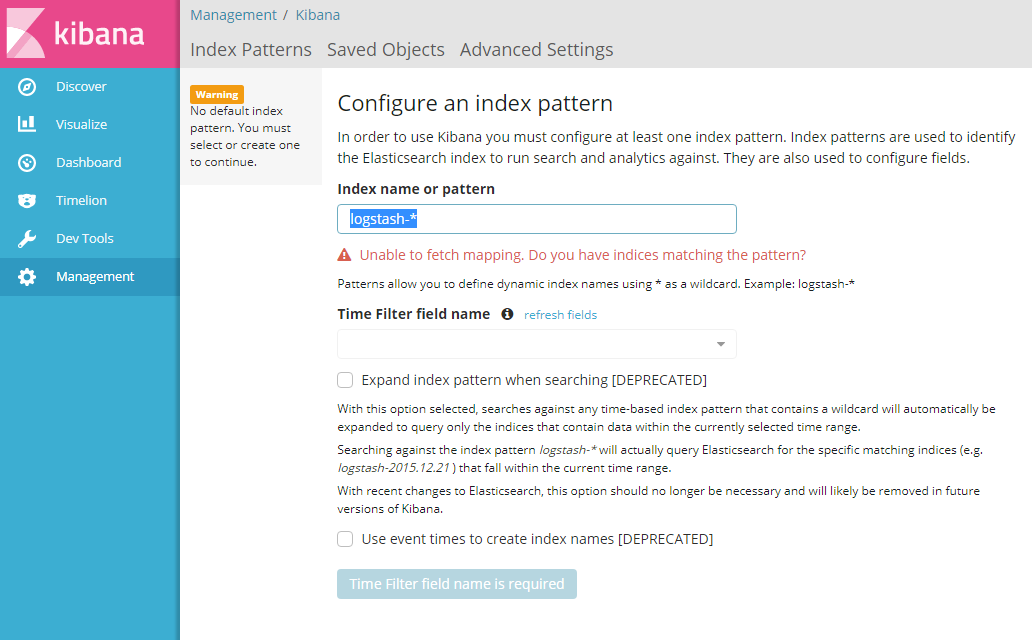This screenshot has width=1032, height=640.
Task: Open Dashboard via gauge icon
Action: pos(27,163)
